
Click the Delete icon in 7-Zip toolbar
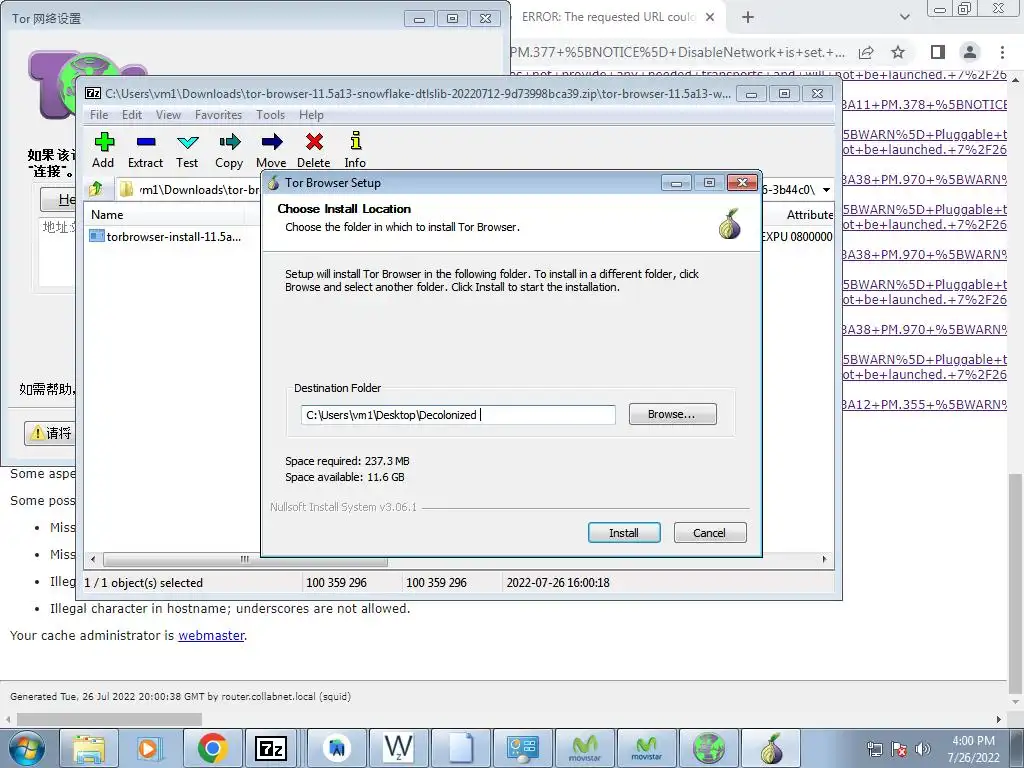(x=314, y=142)
